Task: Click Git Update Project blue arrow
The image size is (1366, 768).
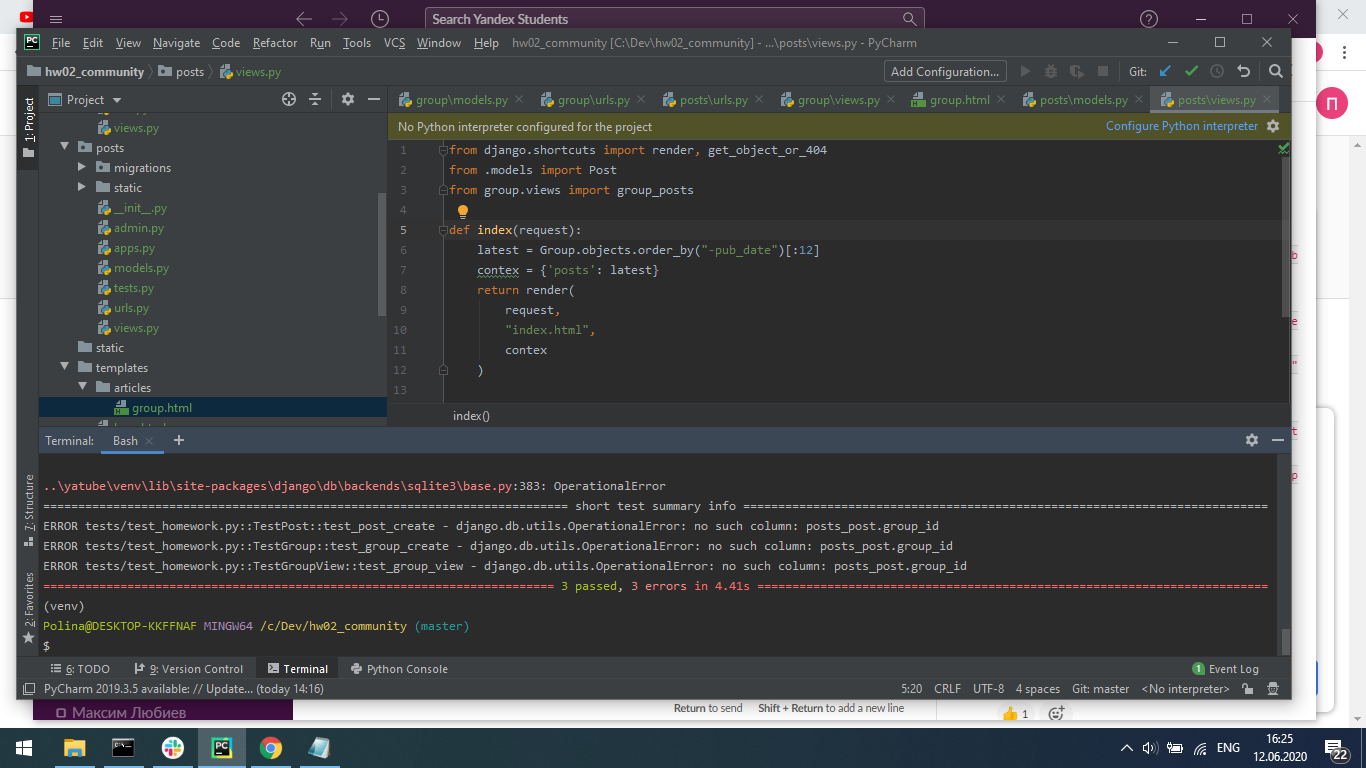Action: (x=1165, y=71)
